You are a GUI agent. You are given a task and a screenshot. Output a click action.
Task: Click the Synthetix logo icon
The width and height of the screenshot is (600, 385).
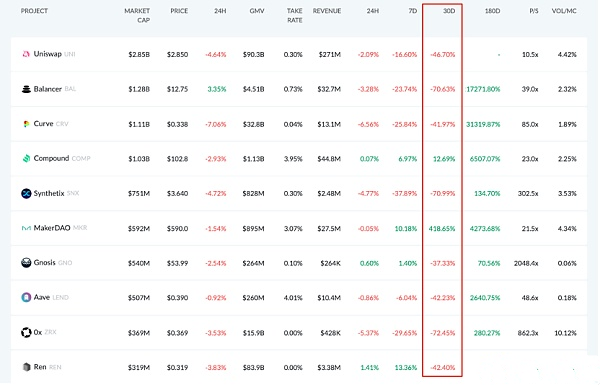coord(26,193)
